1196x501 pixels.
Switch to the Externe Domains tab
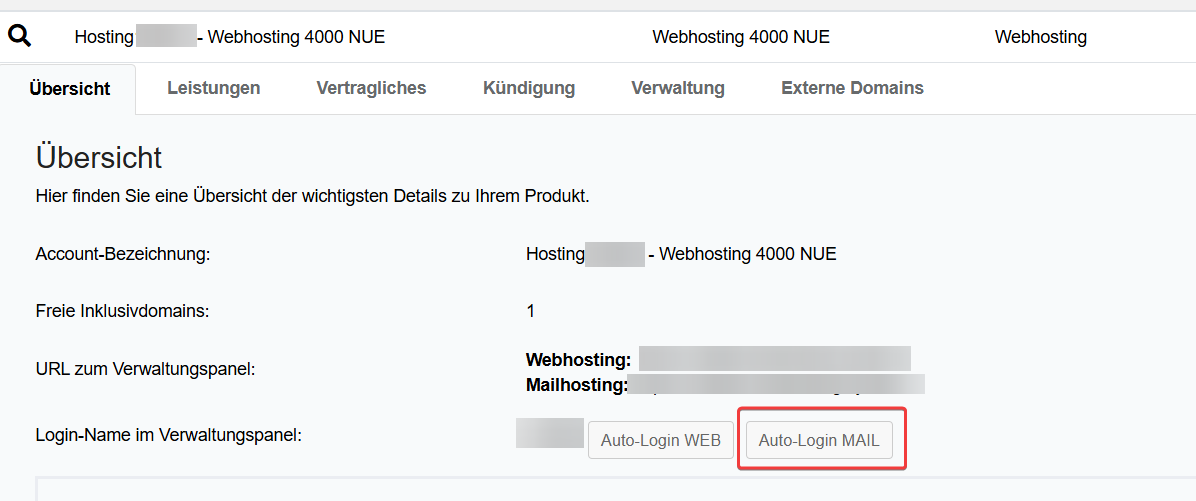click(x=852, y=88)
